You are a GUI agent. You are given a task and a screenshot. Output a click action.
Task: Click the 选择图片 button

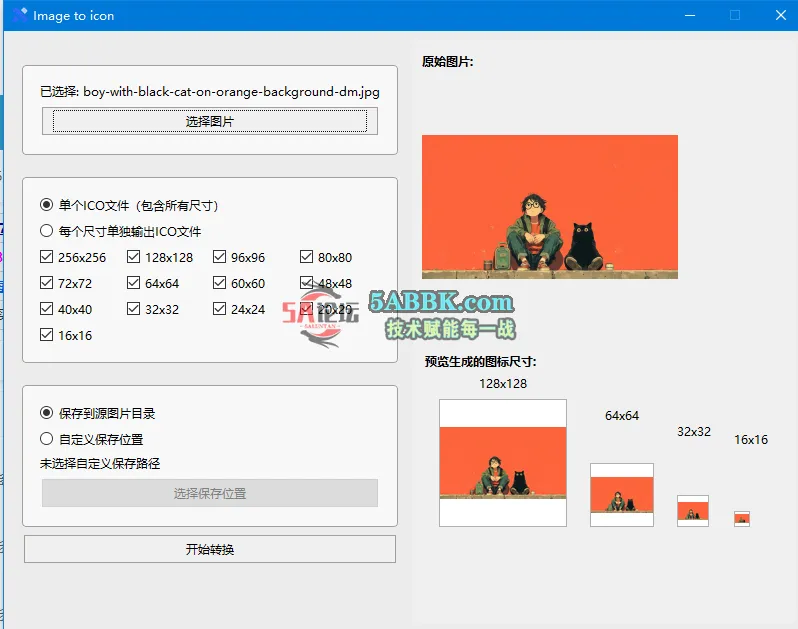click(210, 121)
